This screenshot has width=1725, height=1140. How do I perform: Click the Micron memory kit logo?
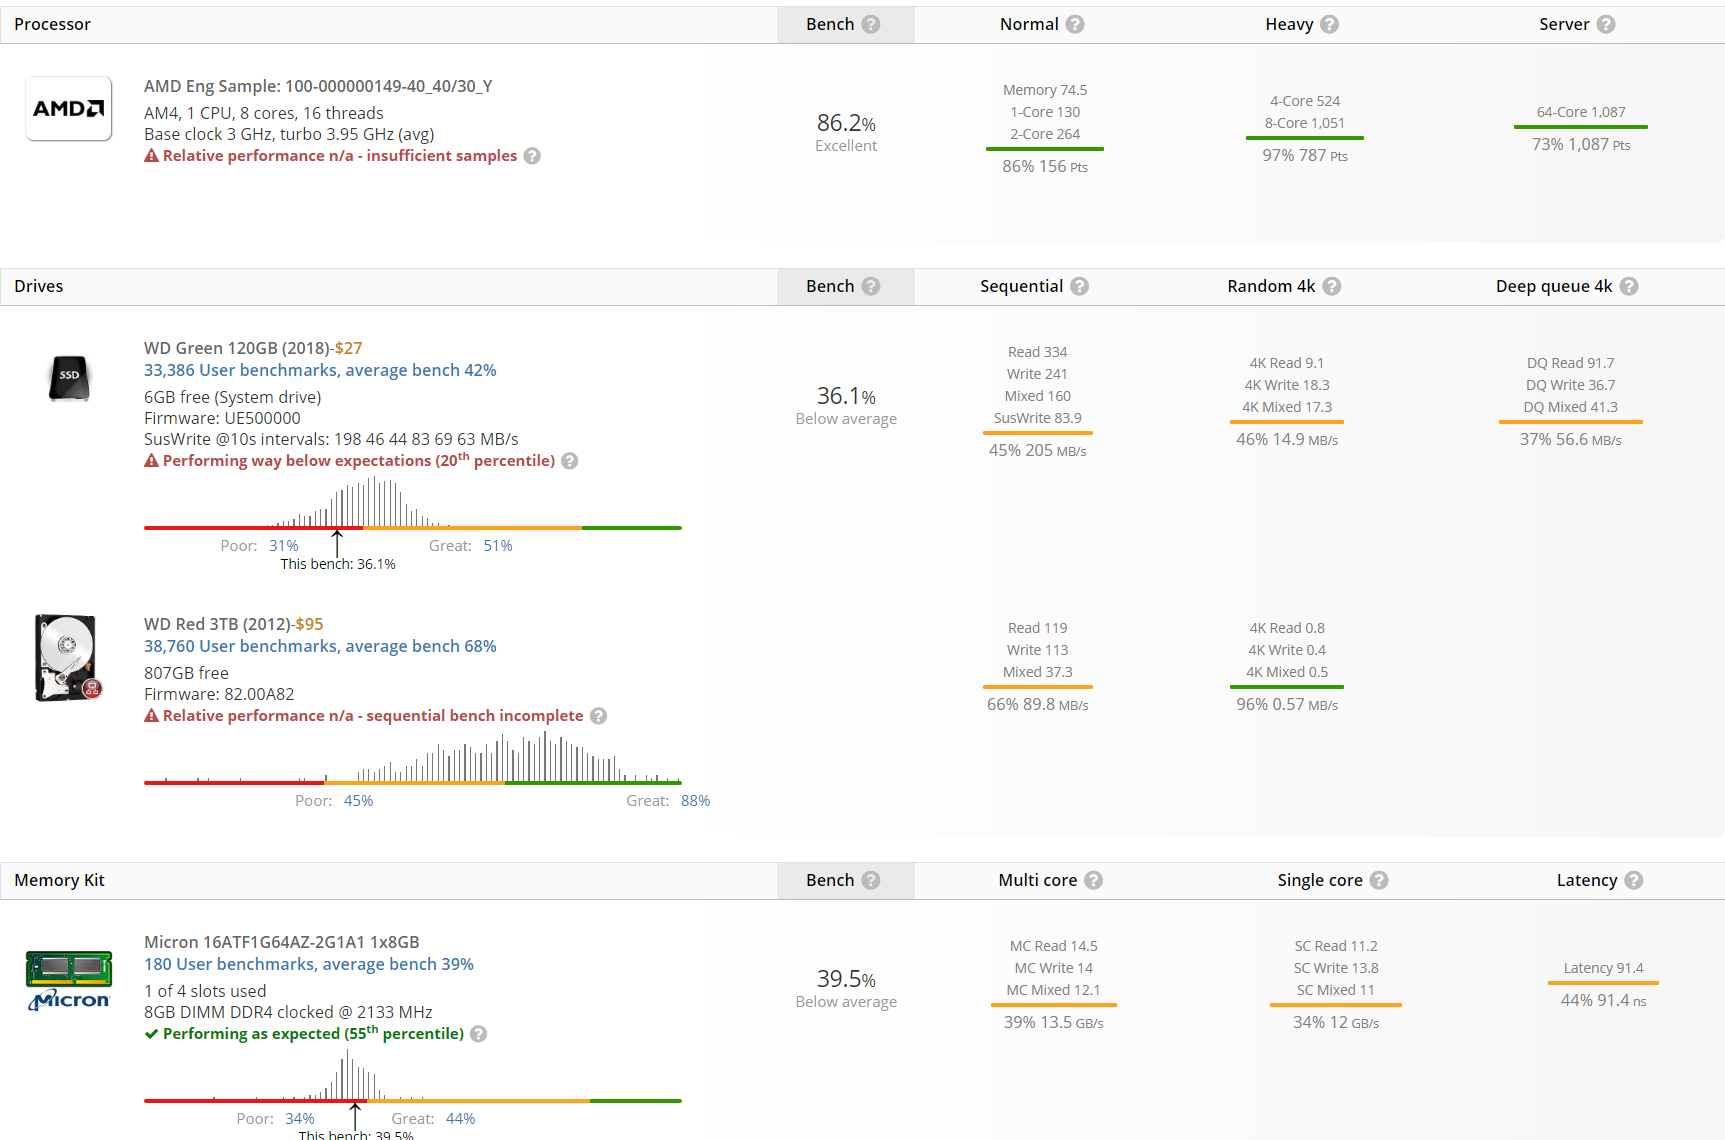pyautogui.click(x=68, y=980)
